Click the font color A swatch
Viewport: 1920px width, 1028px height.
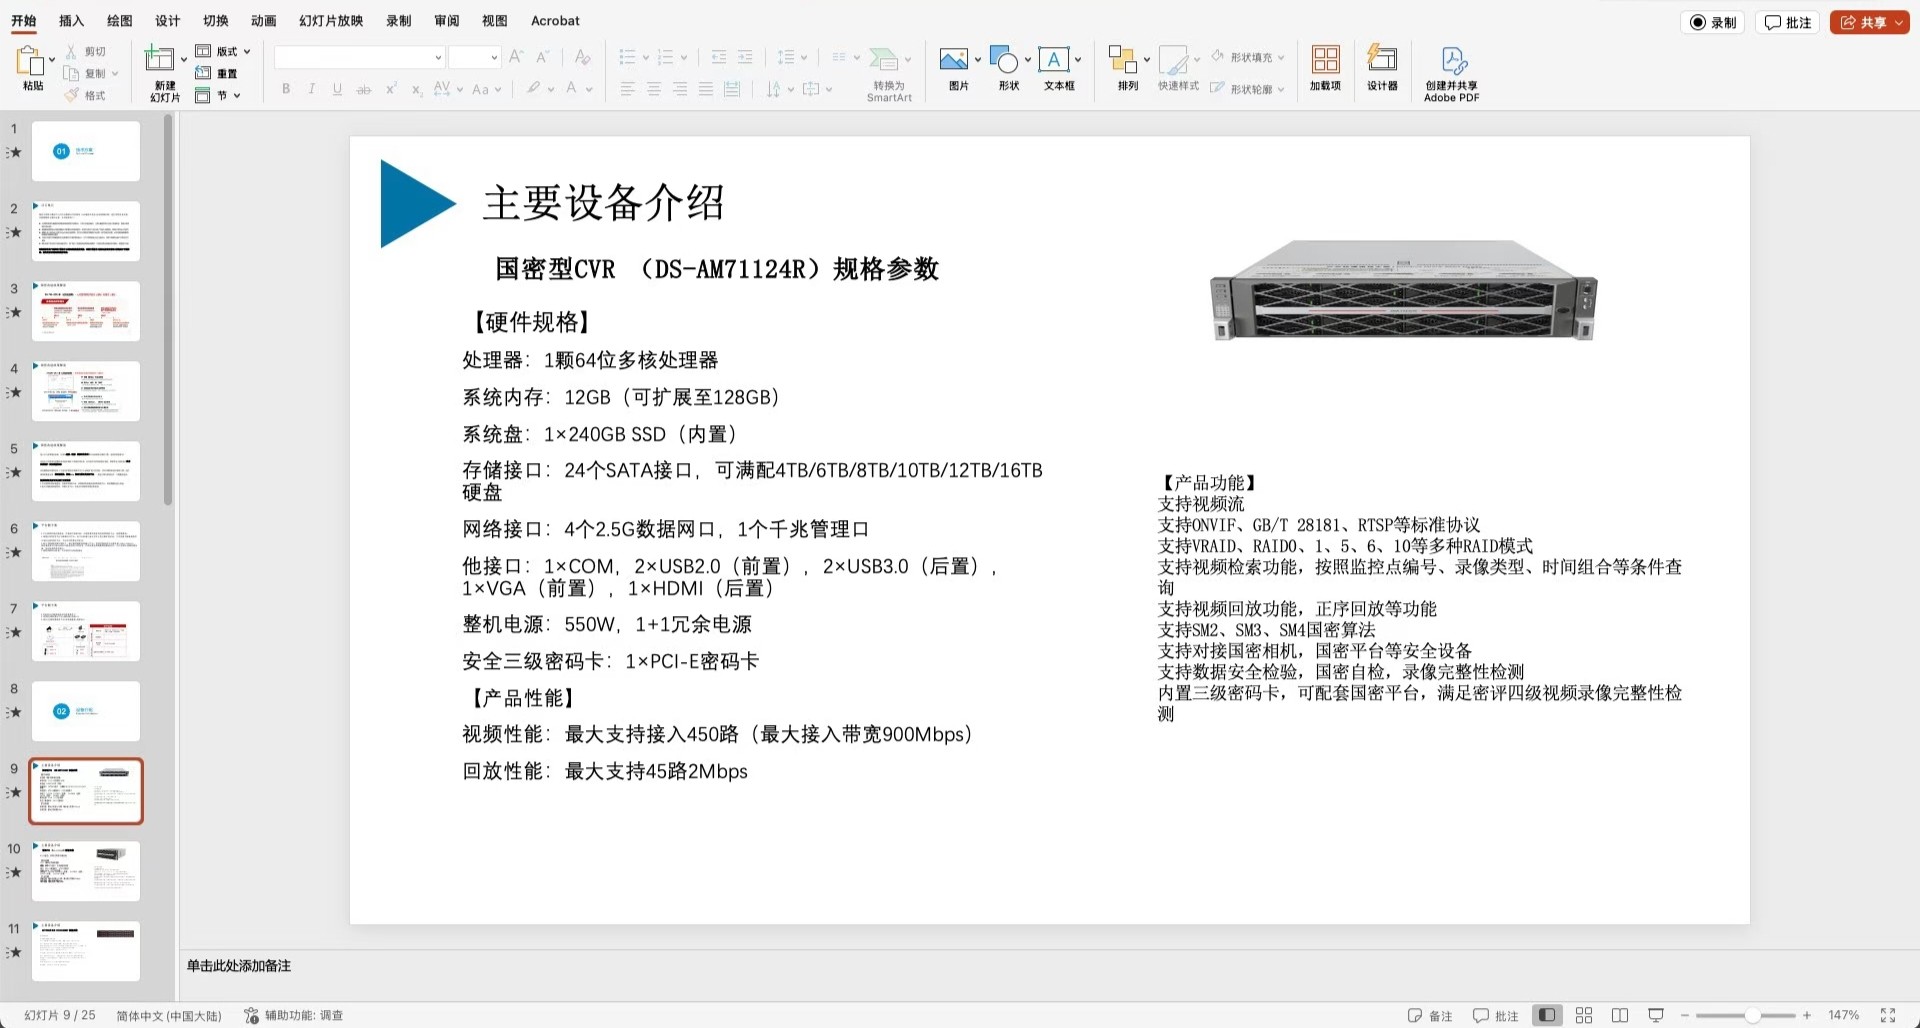coord(571,88)
